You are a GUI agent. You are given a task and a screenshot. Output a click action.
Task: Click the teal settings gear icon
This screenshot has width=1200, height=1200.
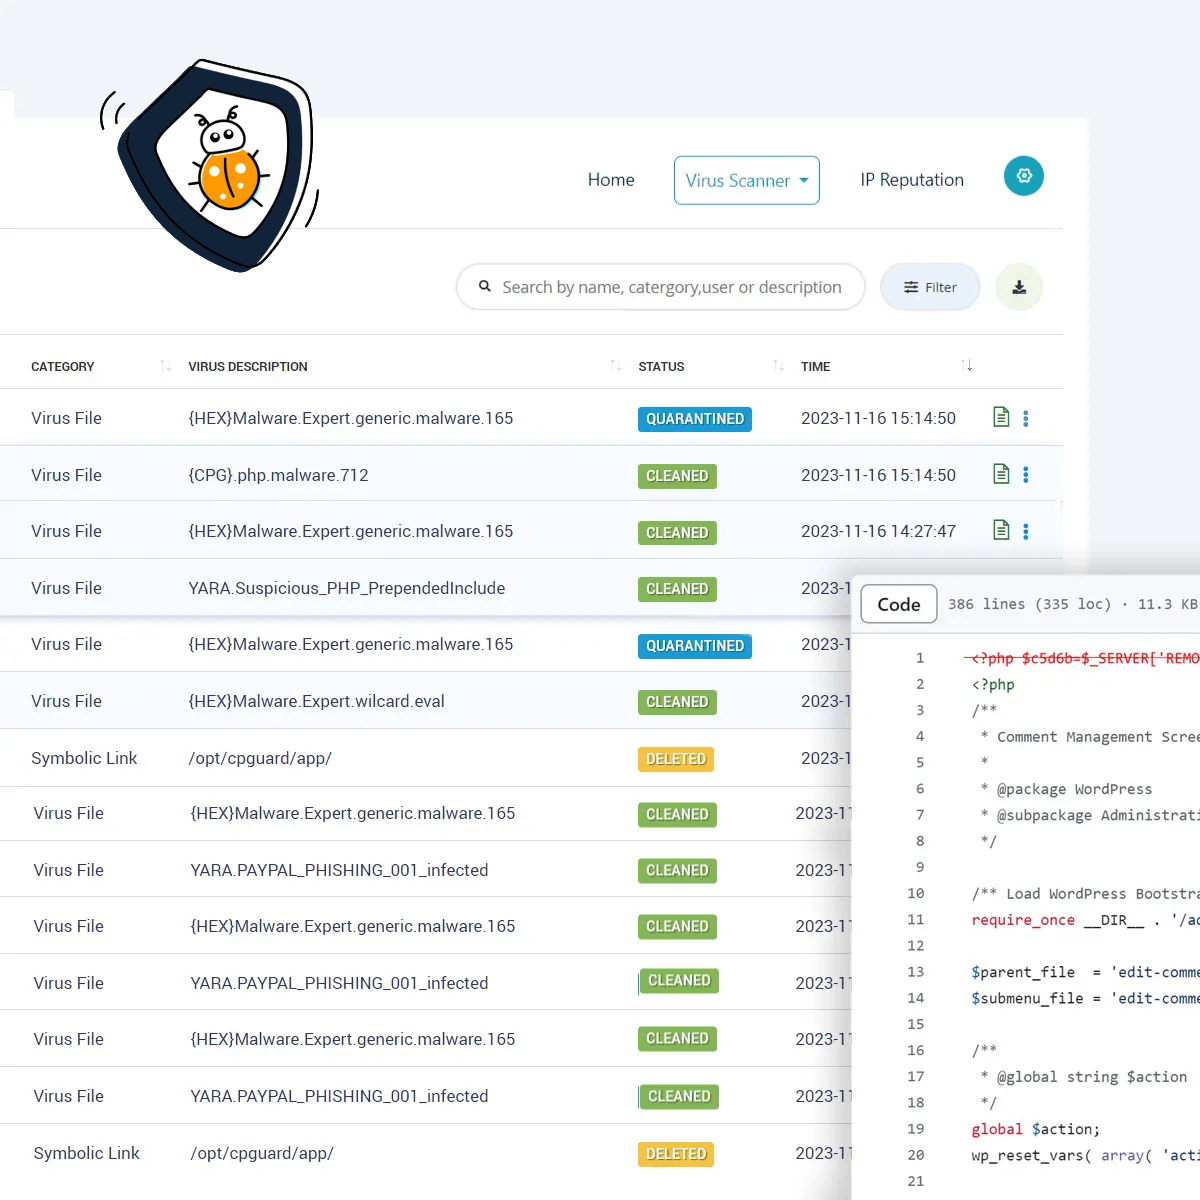(1024, 176)
